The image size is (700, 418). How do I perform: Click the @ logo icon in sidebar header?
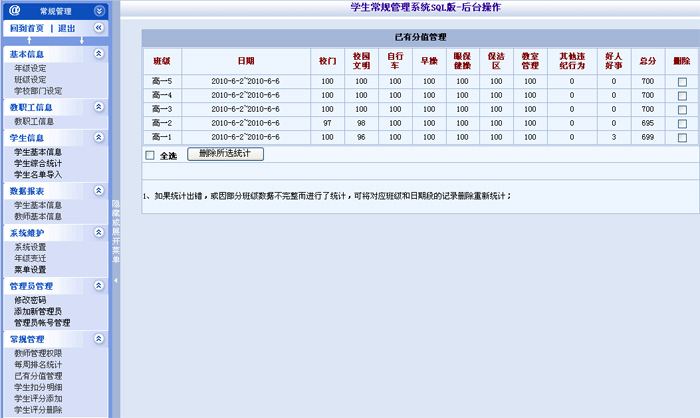13,10
